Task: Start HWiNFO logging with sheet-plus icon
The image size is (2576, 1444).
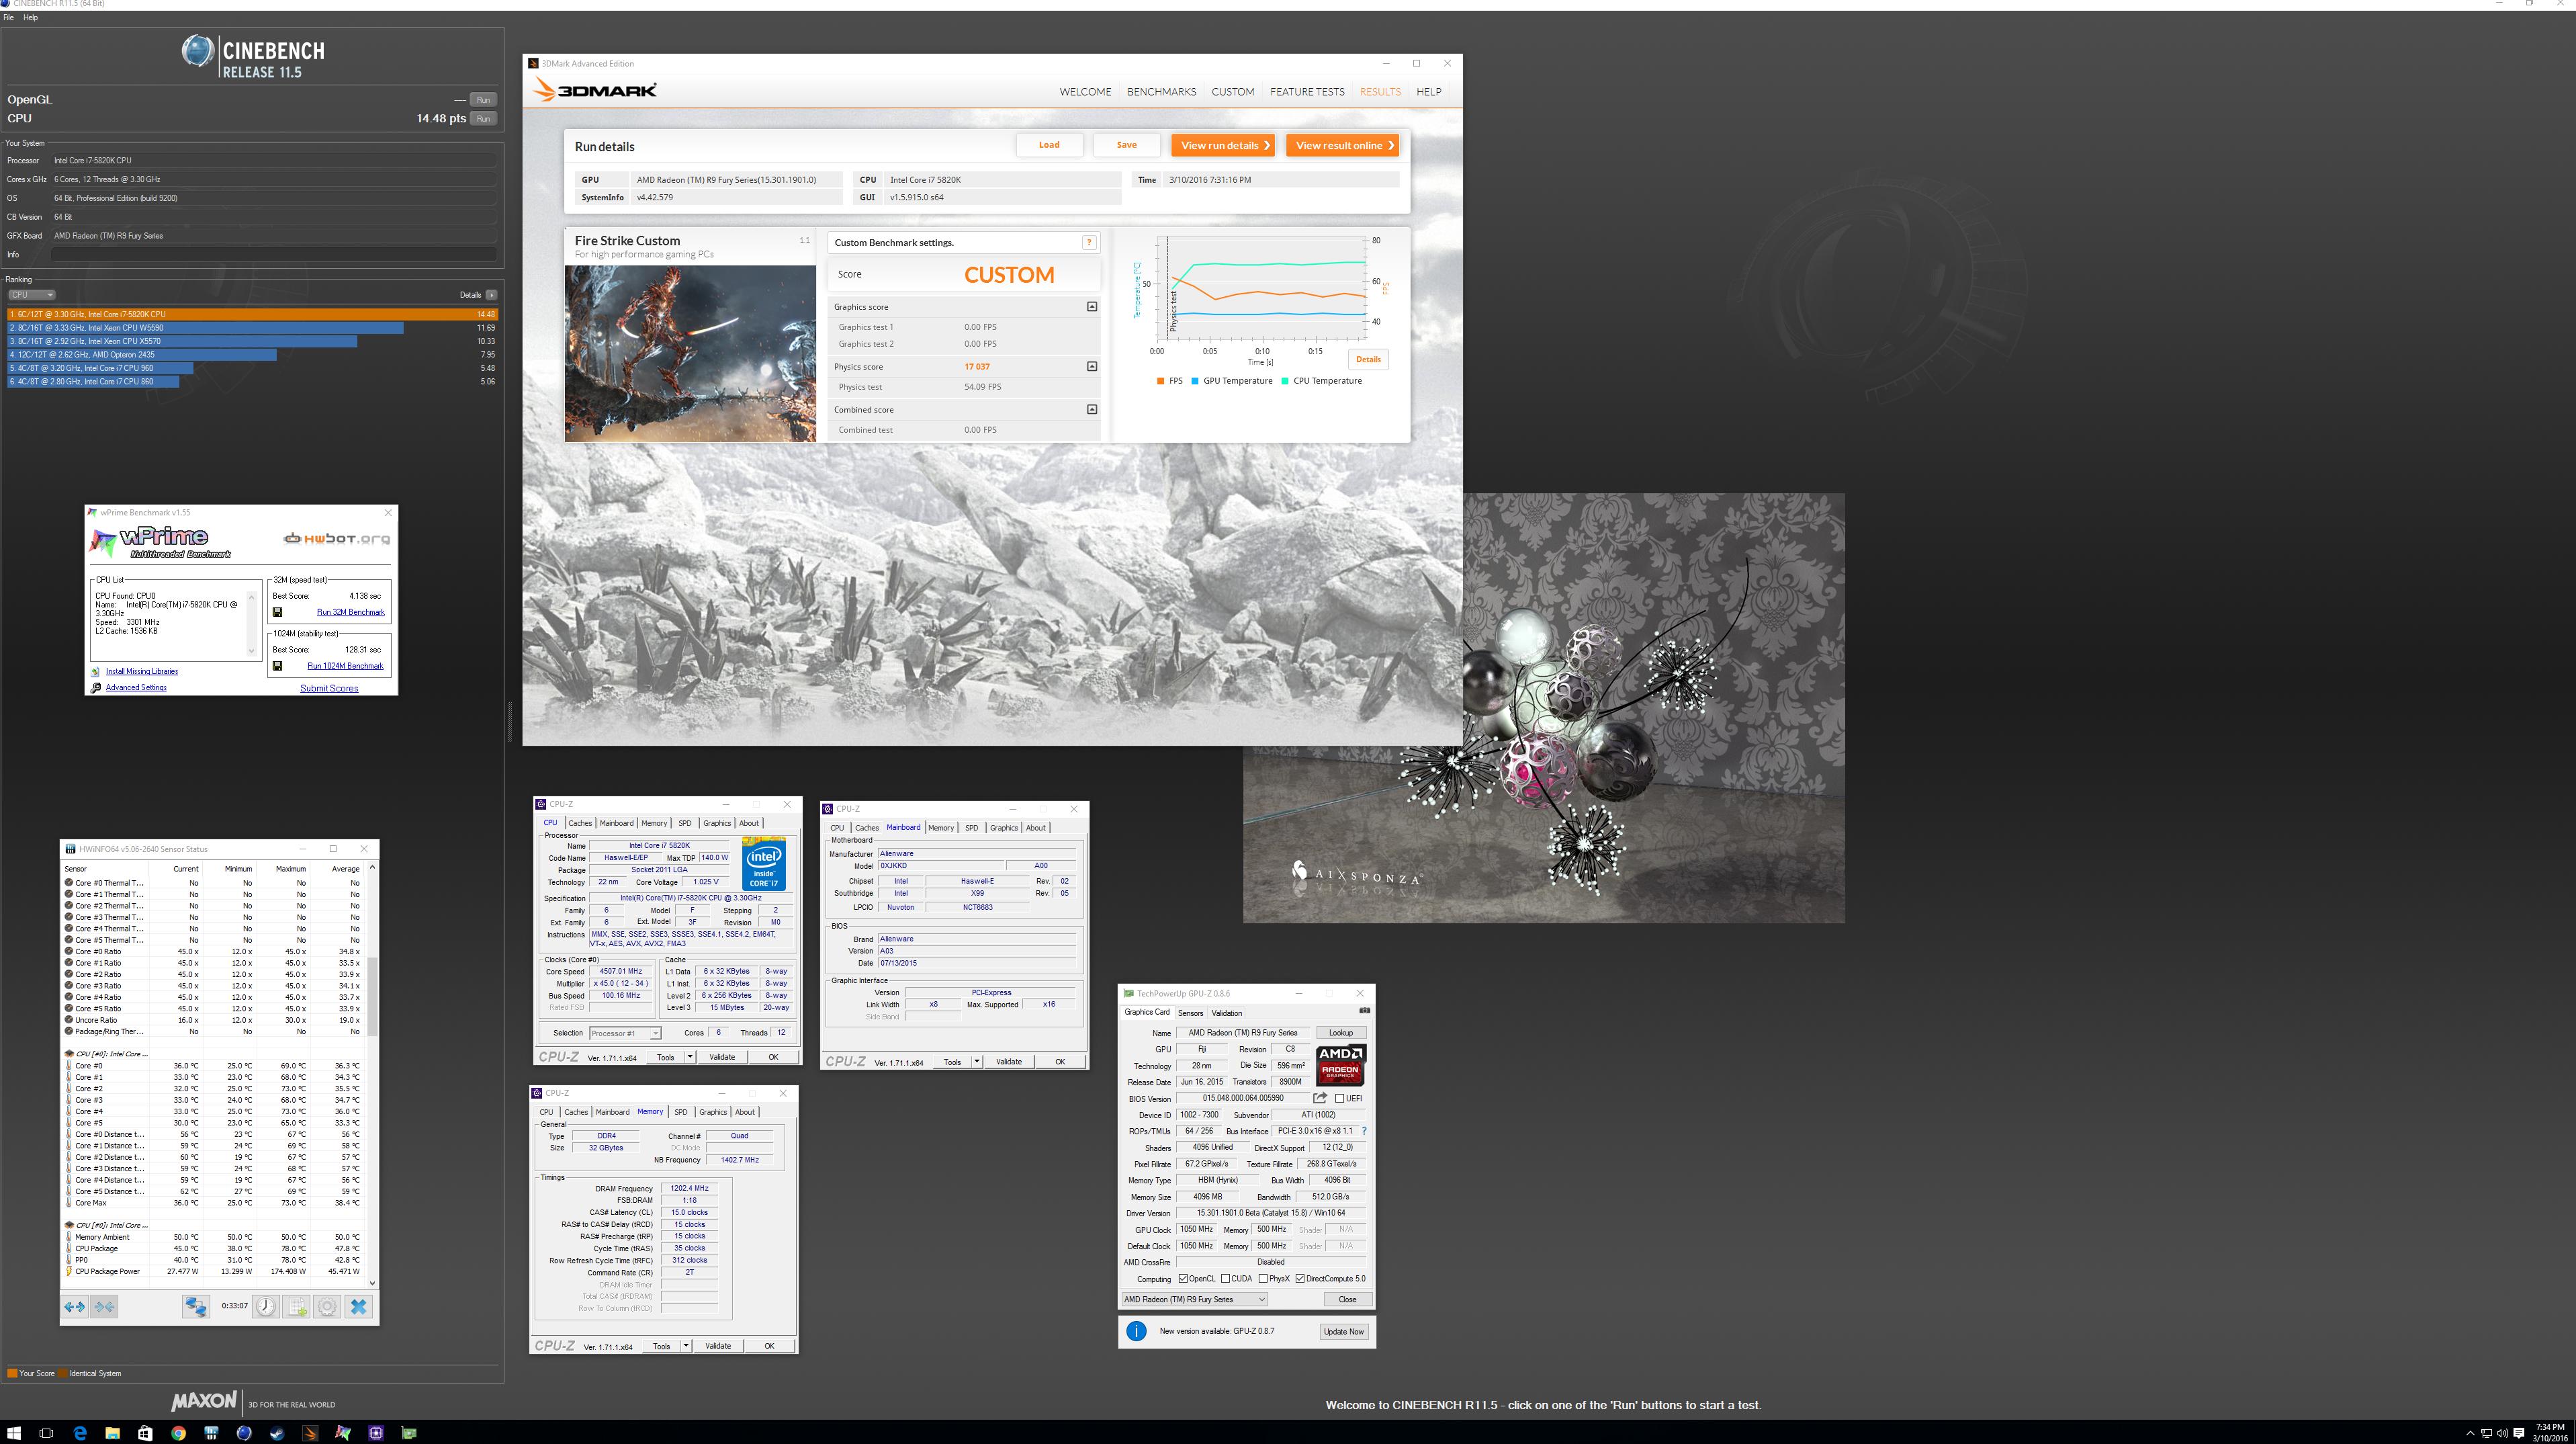Action: pos(296,1306)
